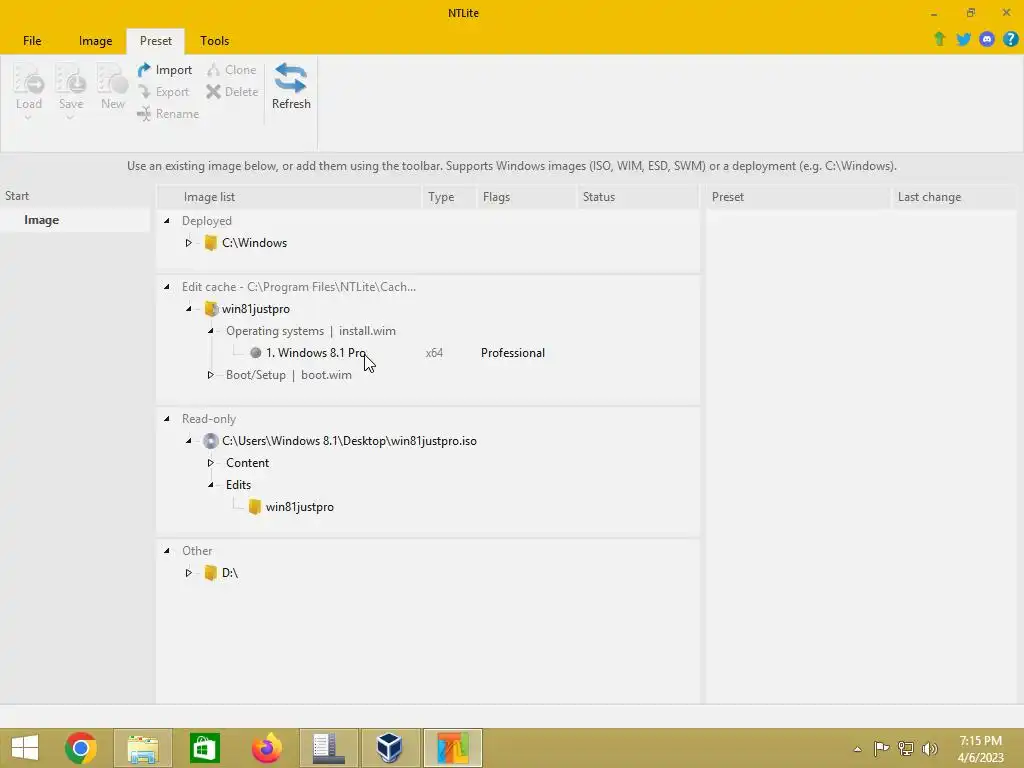The image size is (1024, 768).
Task: Click the green update arrow icon
Action: point(939,39)
